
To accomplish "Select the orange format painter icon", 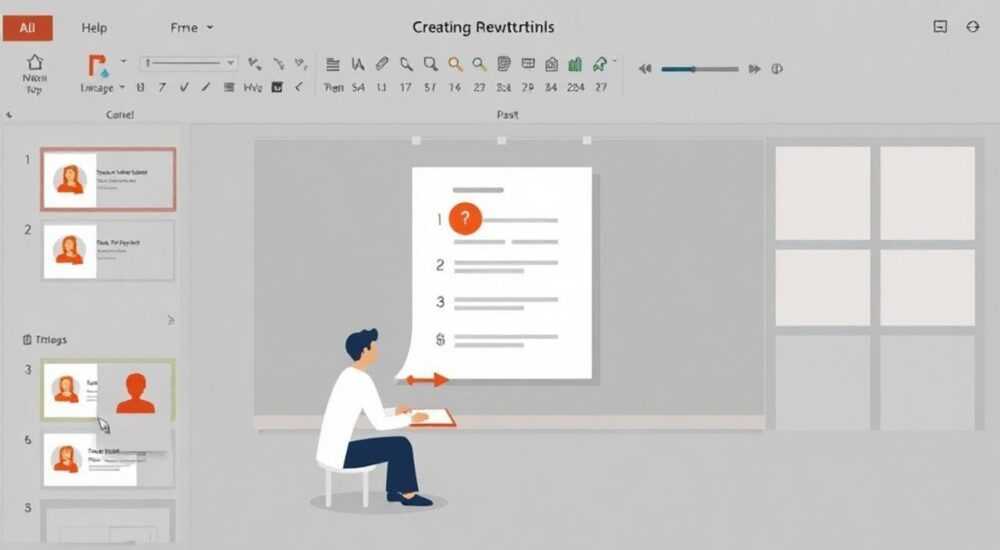I will coord(96,66).
